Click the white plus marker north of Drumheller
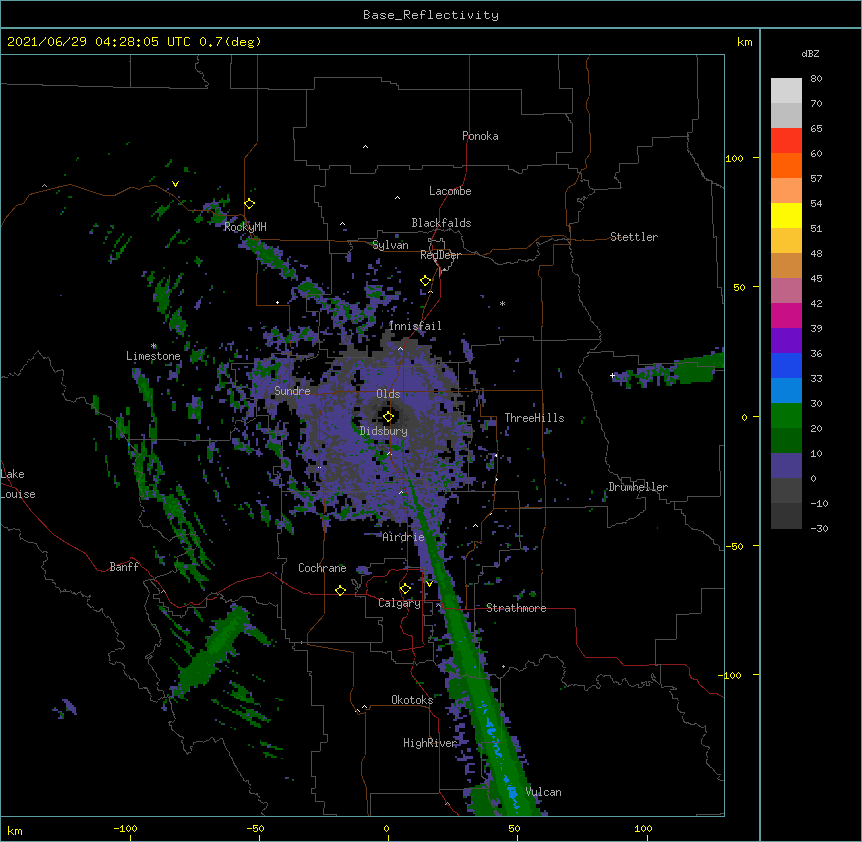 tap(612, 376)
